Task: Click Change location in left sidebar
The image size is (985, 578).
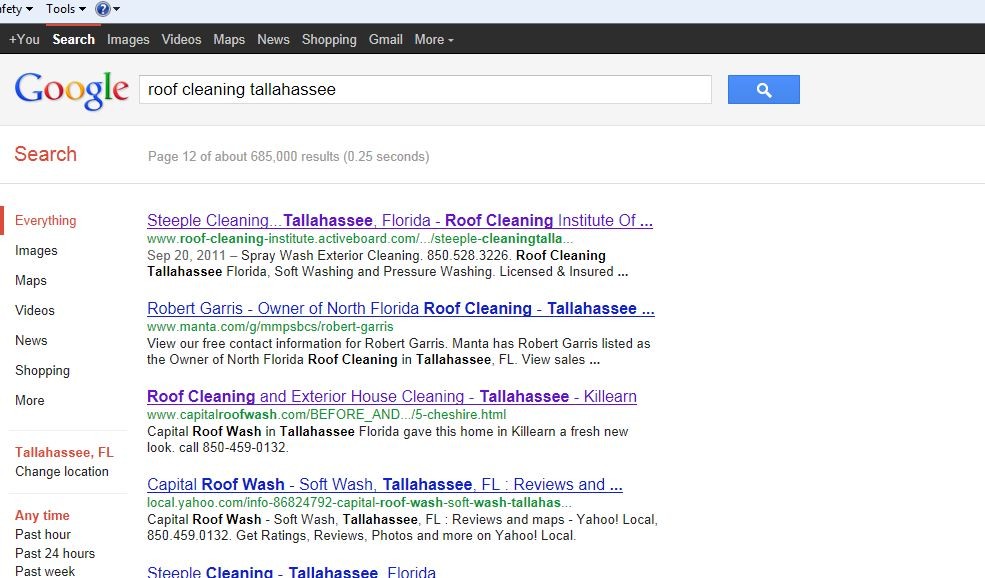Action: click(61, 472)
